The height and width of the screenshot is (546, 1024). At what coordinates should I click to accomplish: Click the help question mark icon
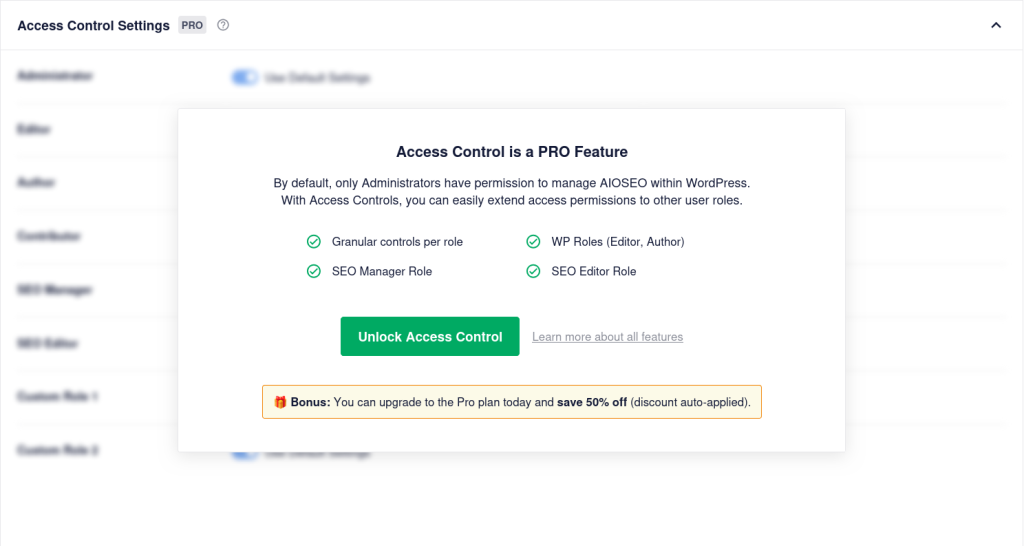223,25
